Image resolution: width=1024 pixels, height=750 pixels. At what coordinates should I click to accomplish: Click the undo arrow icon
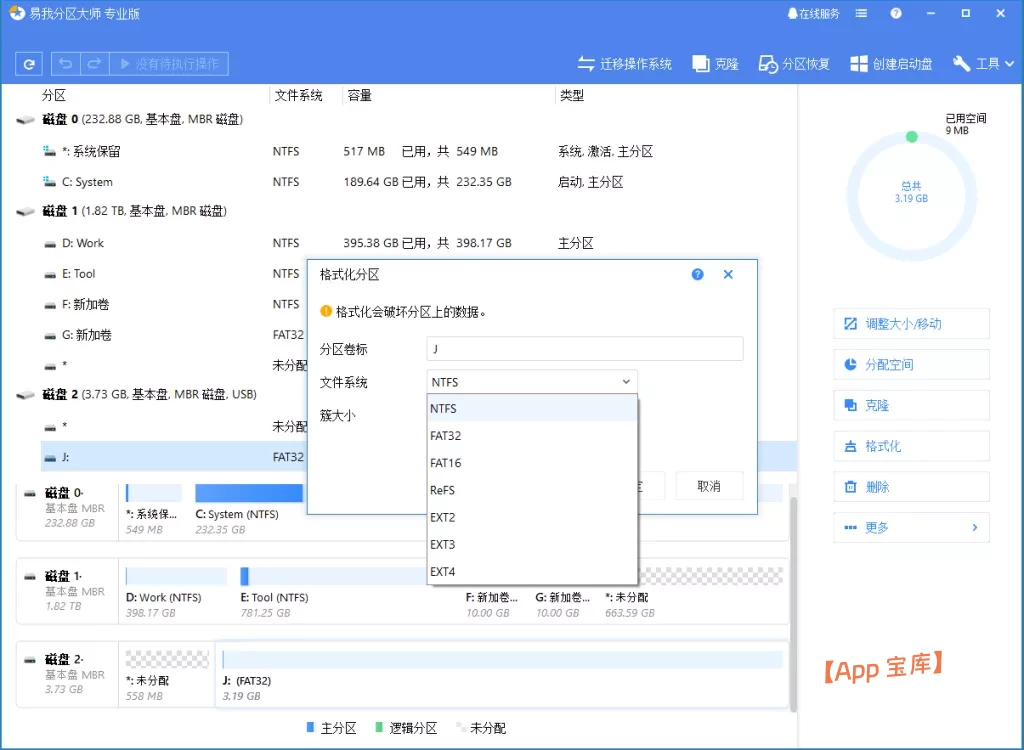coord(66,64)
